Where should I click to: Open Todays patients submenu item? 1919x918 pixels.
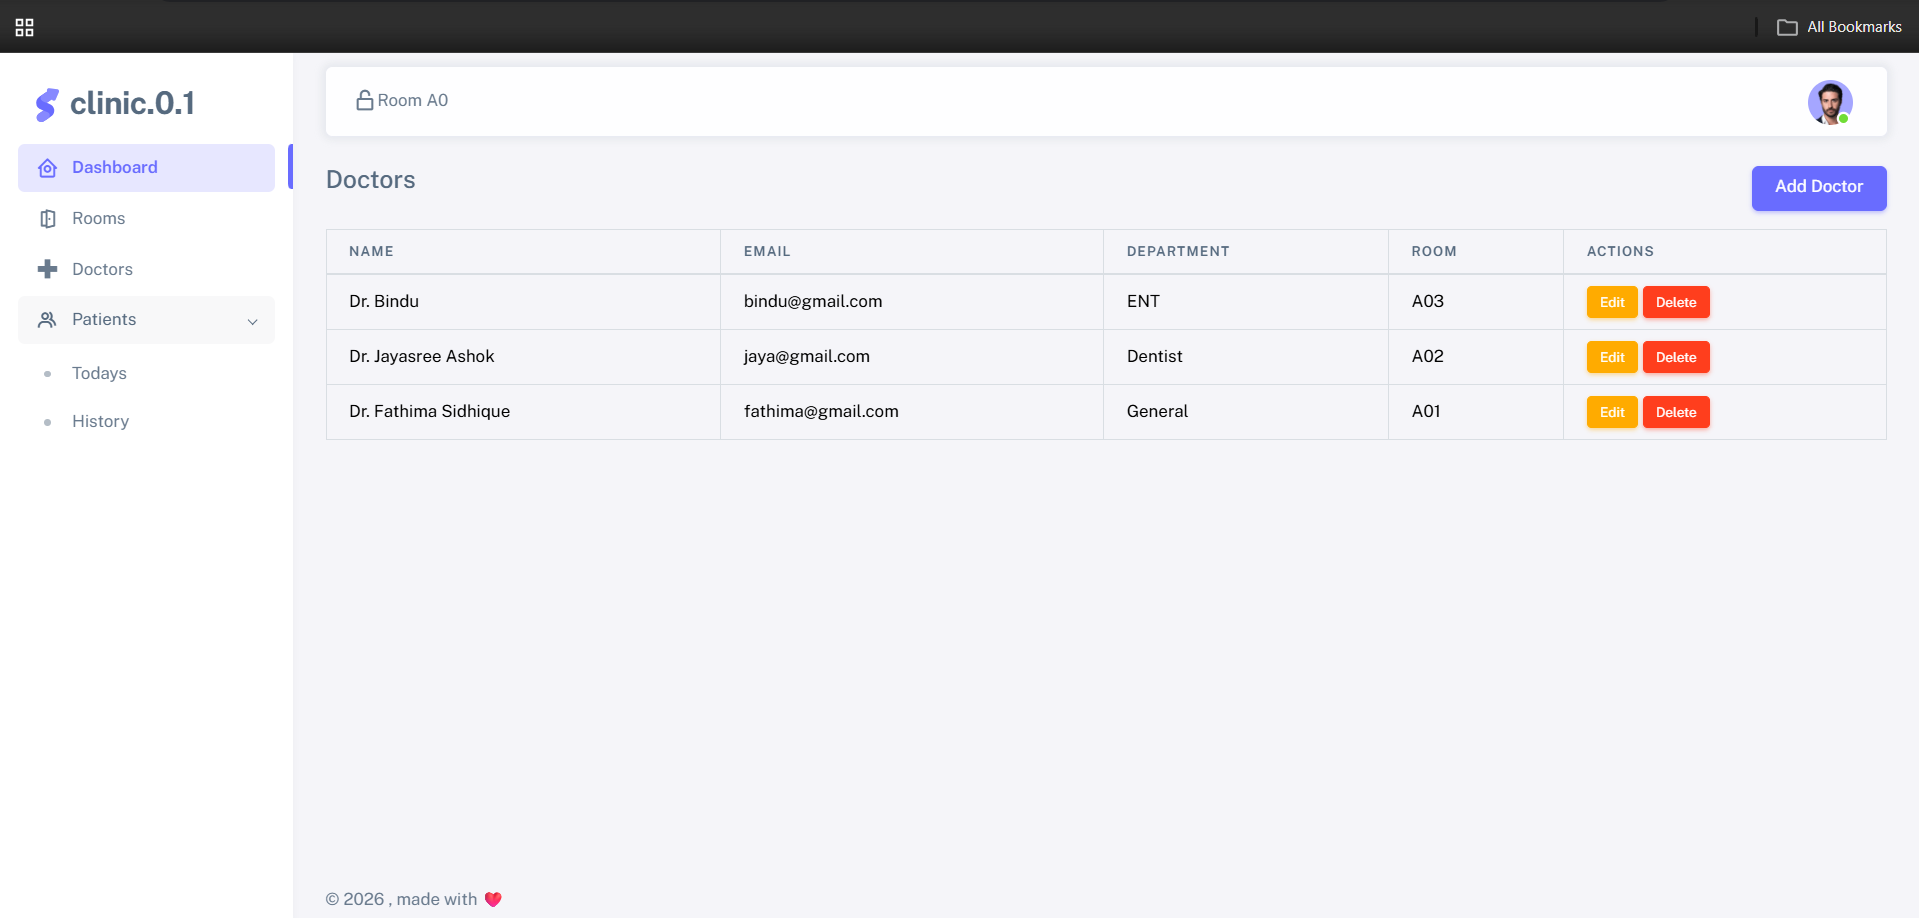click(99, 373)
